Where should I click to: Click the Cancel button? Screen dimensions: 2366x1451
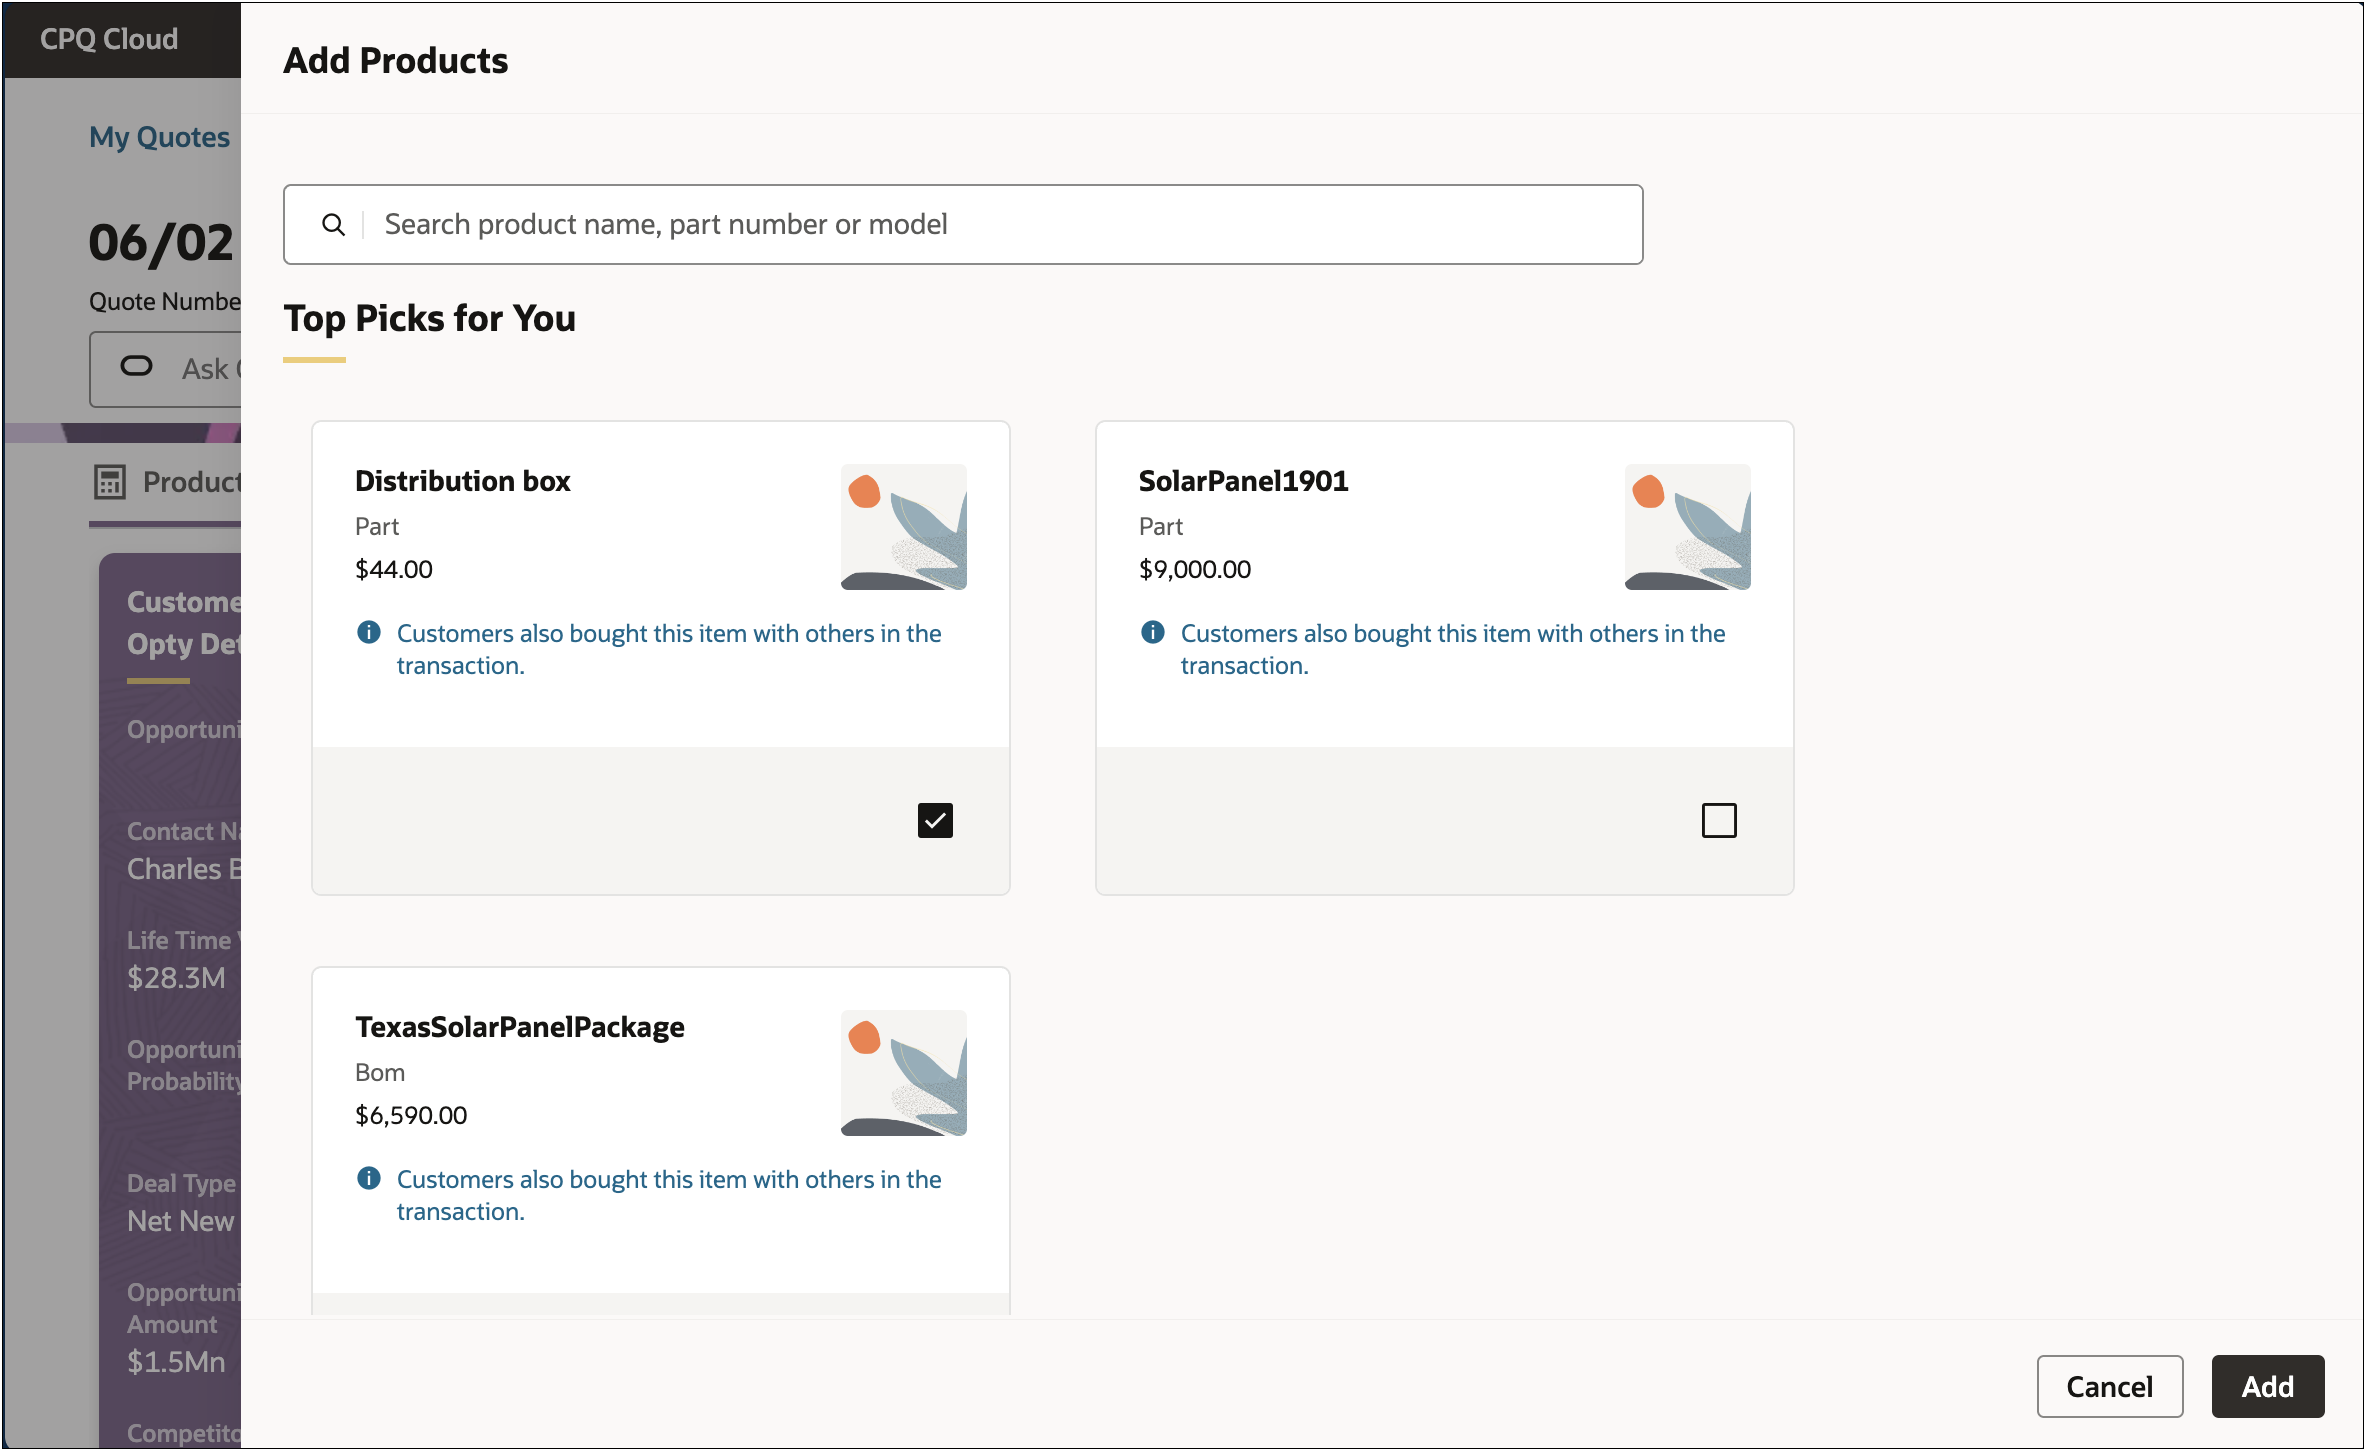[2109, 1386]
